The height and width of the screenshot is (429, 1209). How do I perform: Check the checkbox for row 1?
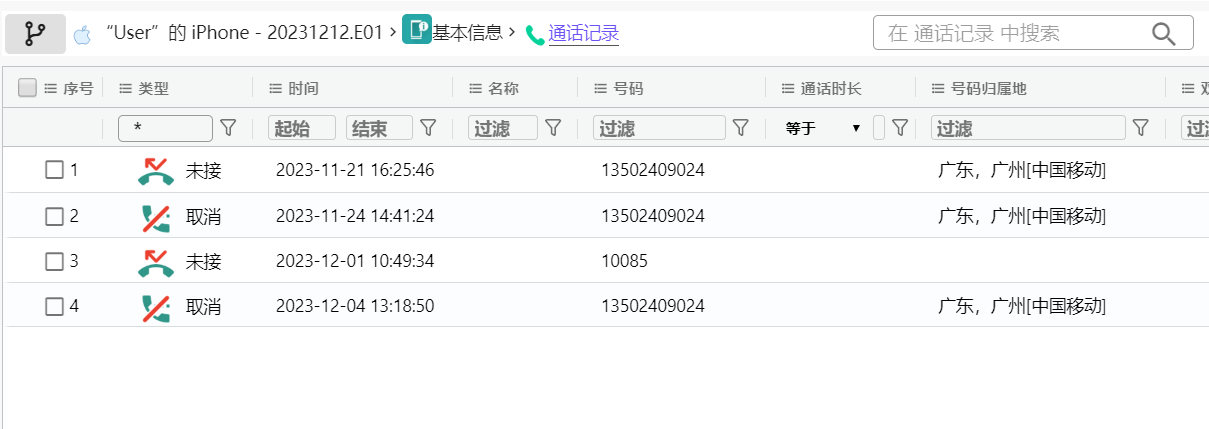(x=54, y=170)
